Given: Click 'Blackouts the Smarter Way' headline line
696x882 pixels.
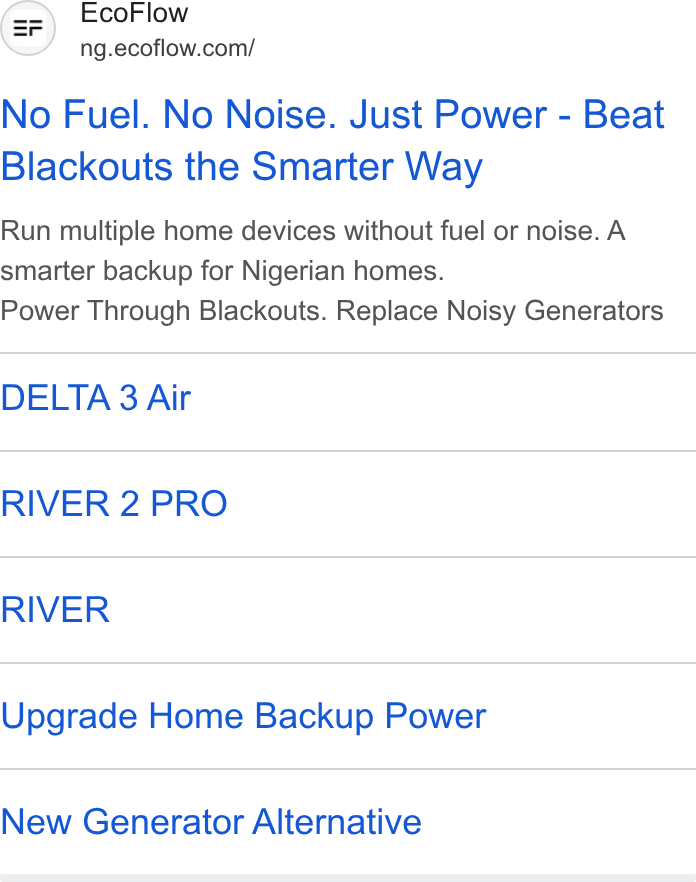Looking at the screenshot, I should (242, 166).
